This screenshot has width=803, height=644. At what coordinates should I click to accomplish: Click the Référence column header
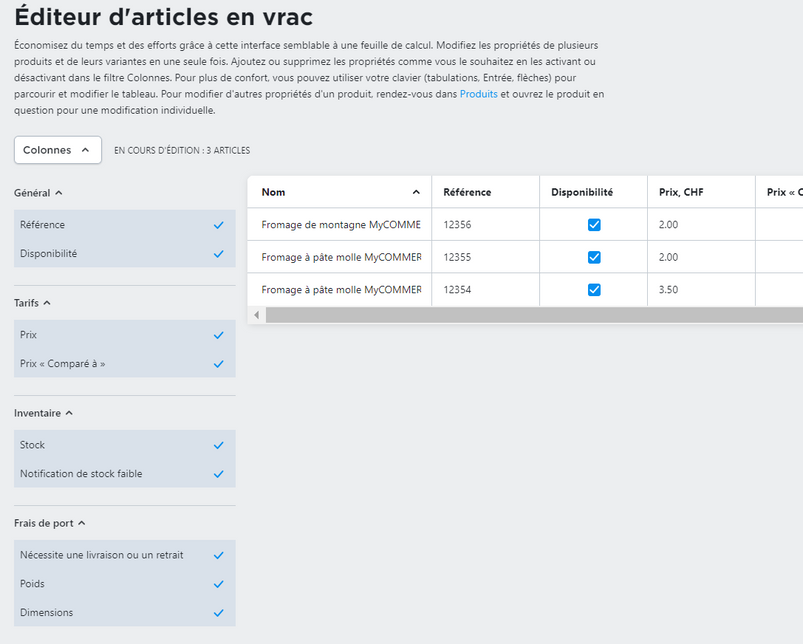tap(485, 192)
